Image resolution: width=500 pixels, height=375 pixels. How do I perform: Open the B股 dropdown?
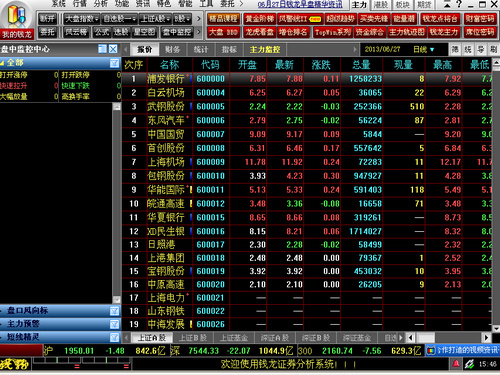182,19
